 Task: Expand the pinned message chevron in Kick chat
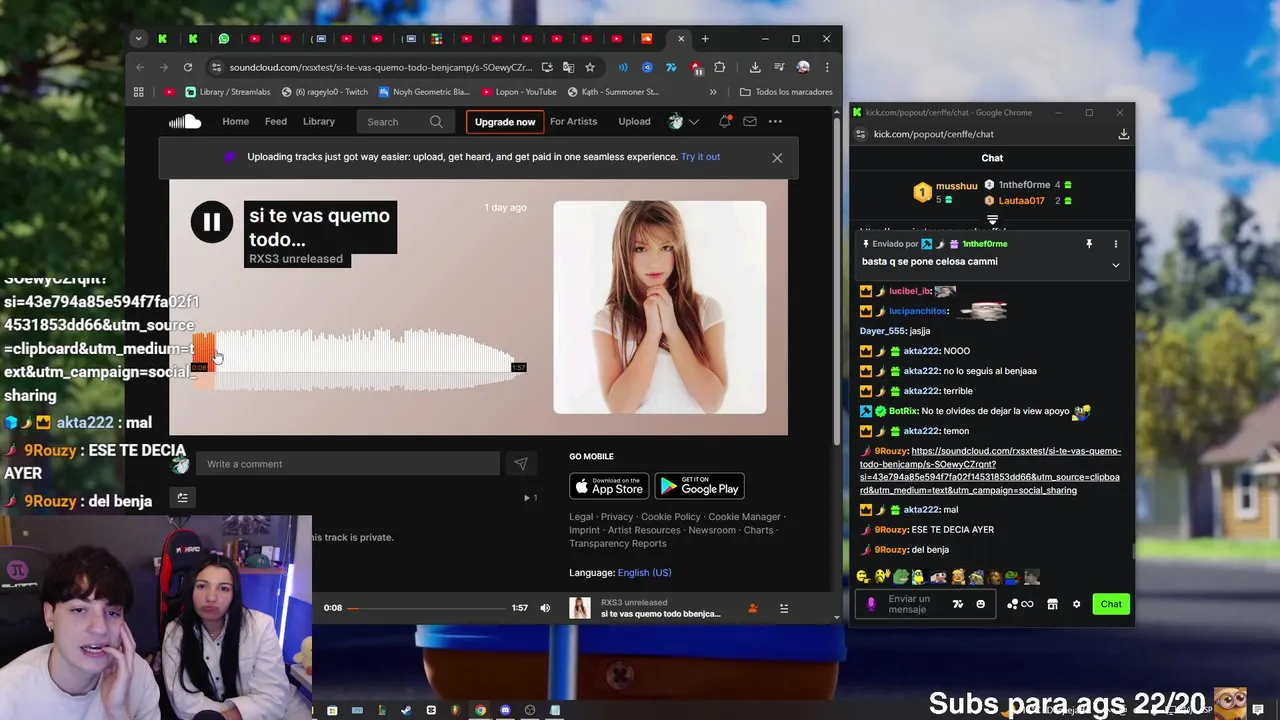1116,265
